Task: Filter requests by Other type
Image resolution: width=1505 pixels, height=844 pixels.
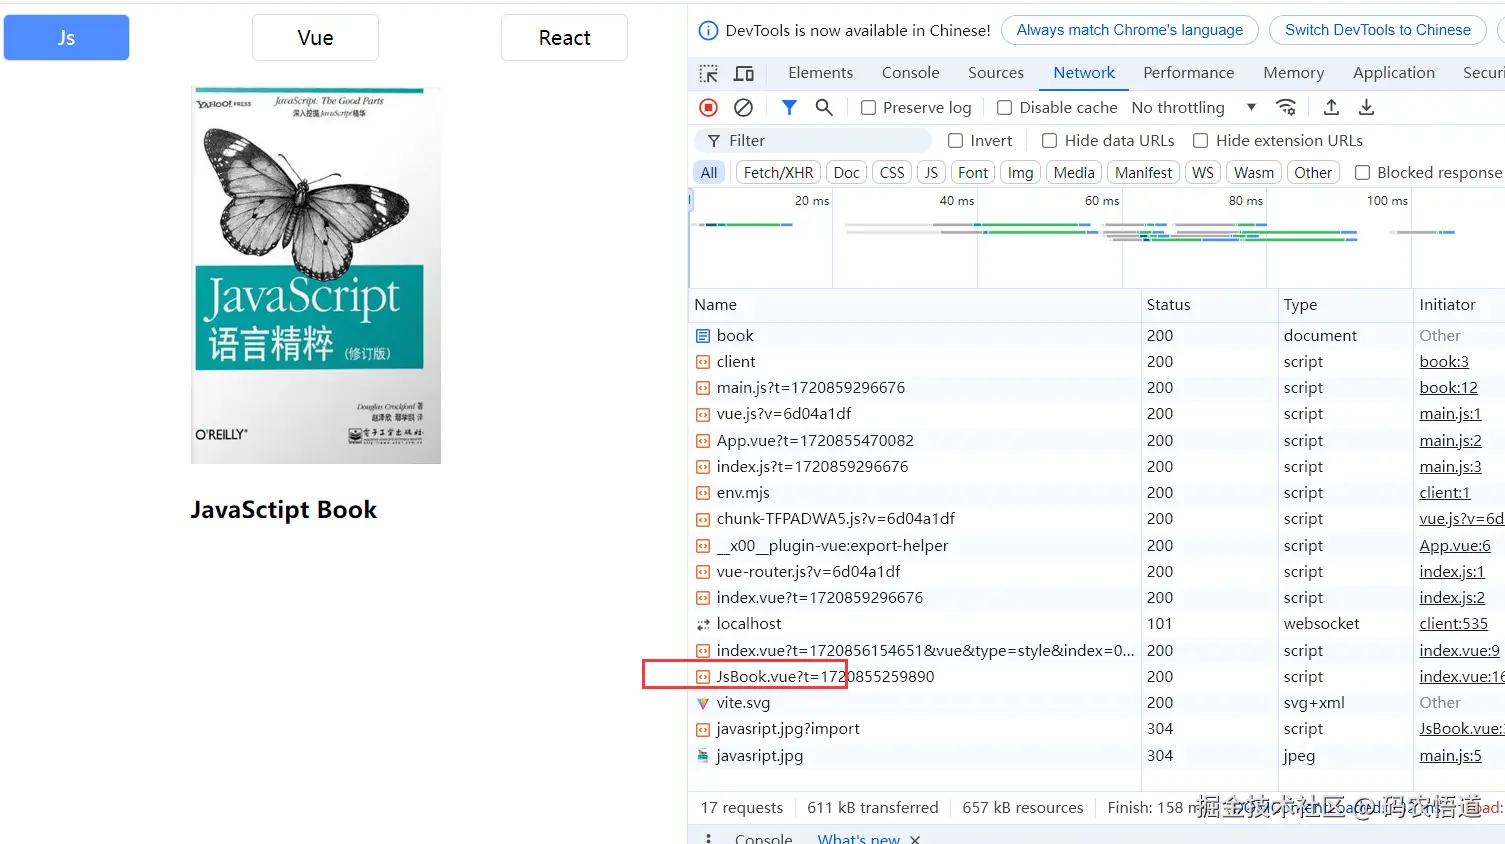Action: pos(1313,173)
